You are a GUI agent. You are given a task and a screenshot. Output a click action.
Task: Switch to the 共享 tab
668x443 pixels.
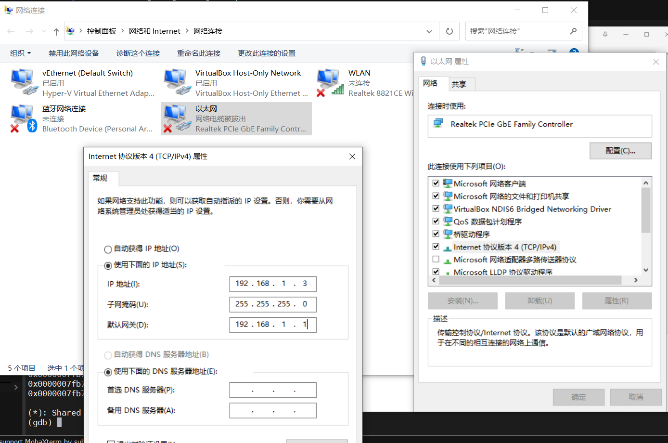[459, 84]
